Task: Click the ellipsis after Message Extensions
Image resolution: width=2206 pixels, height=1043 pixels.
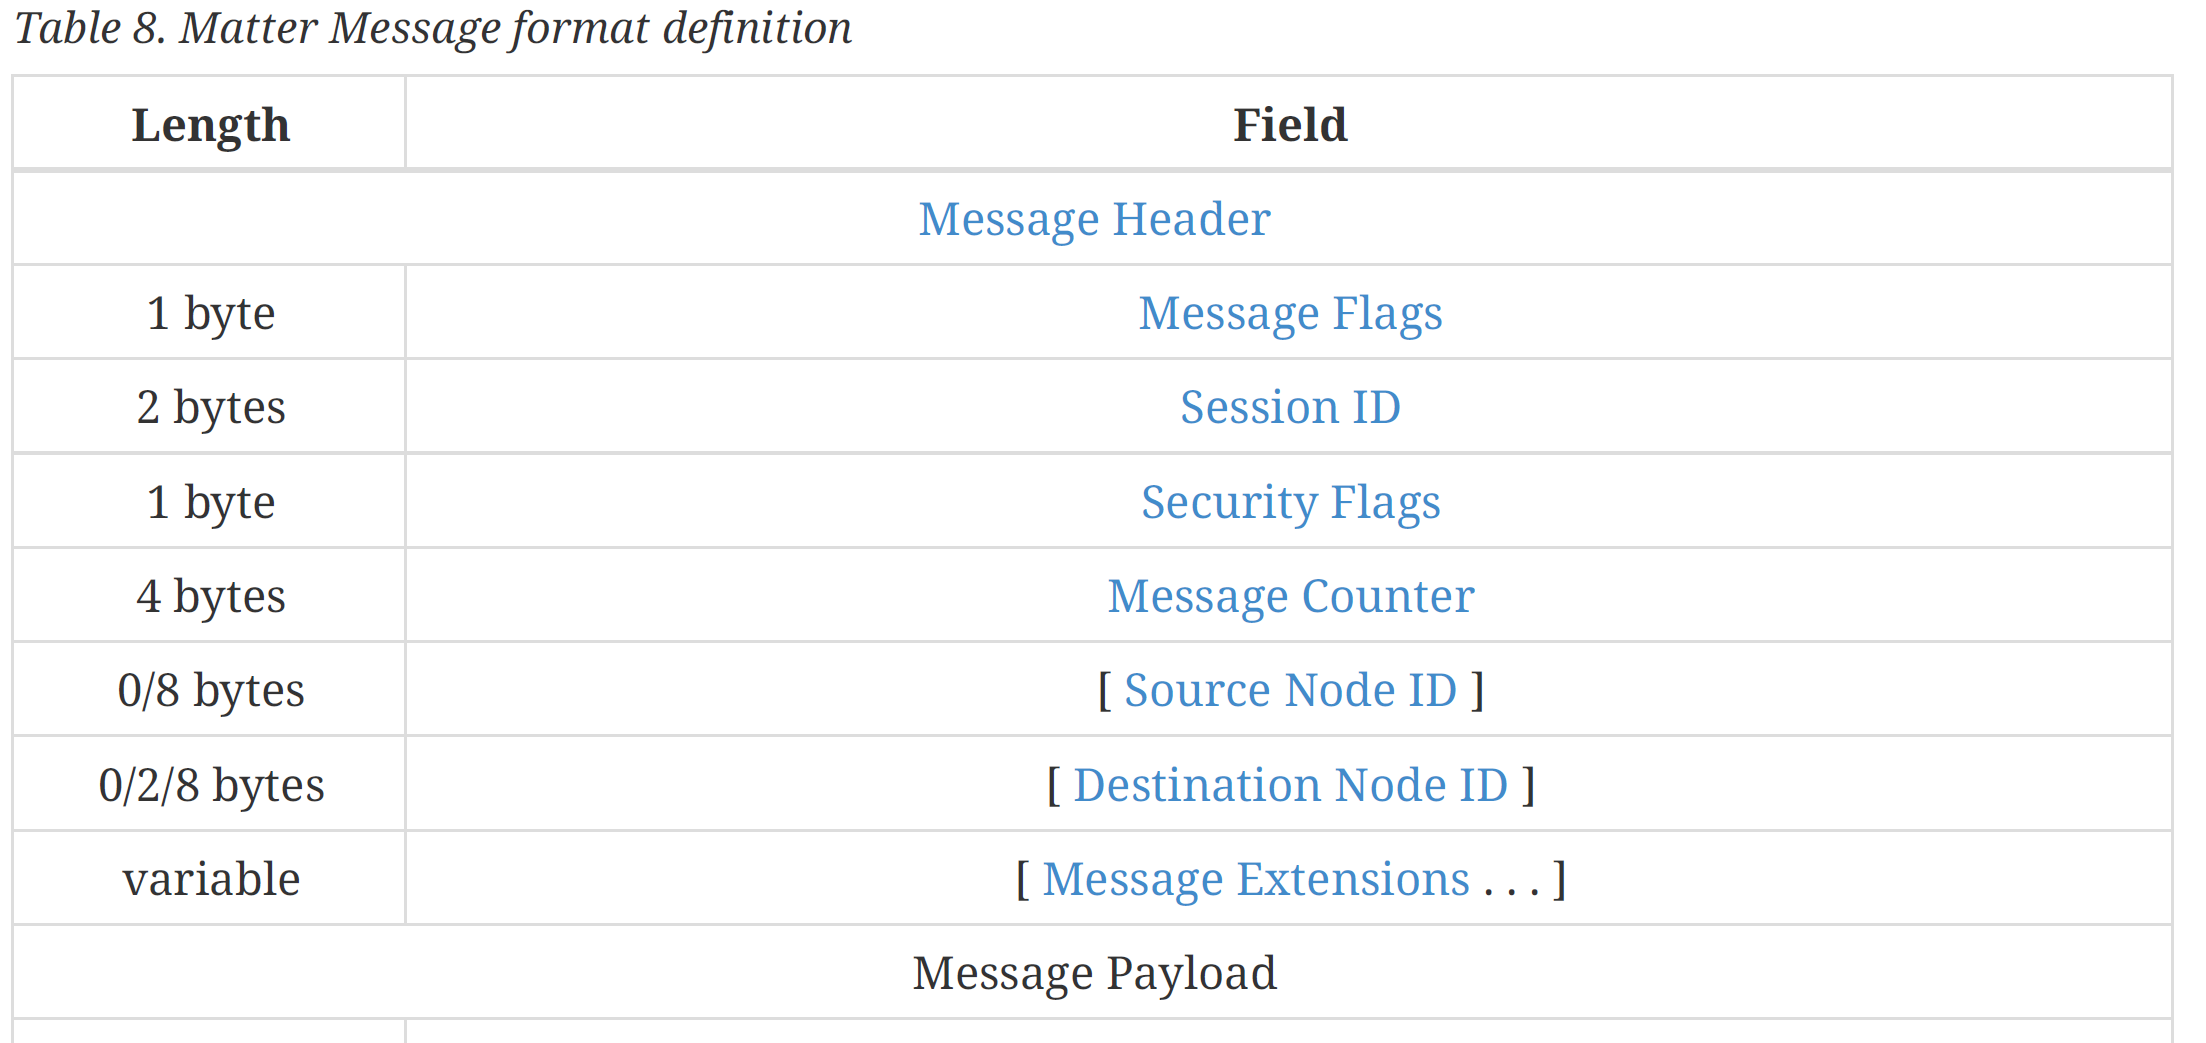Action: click(x=1511, y=882)
